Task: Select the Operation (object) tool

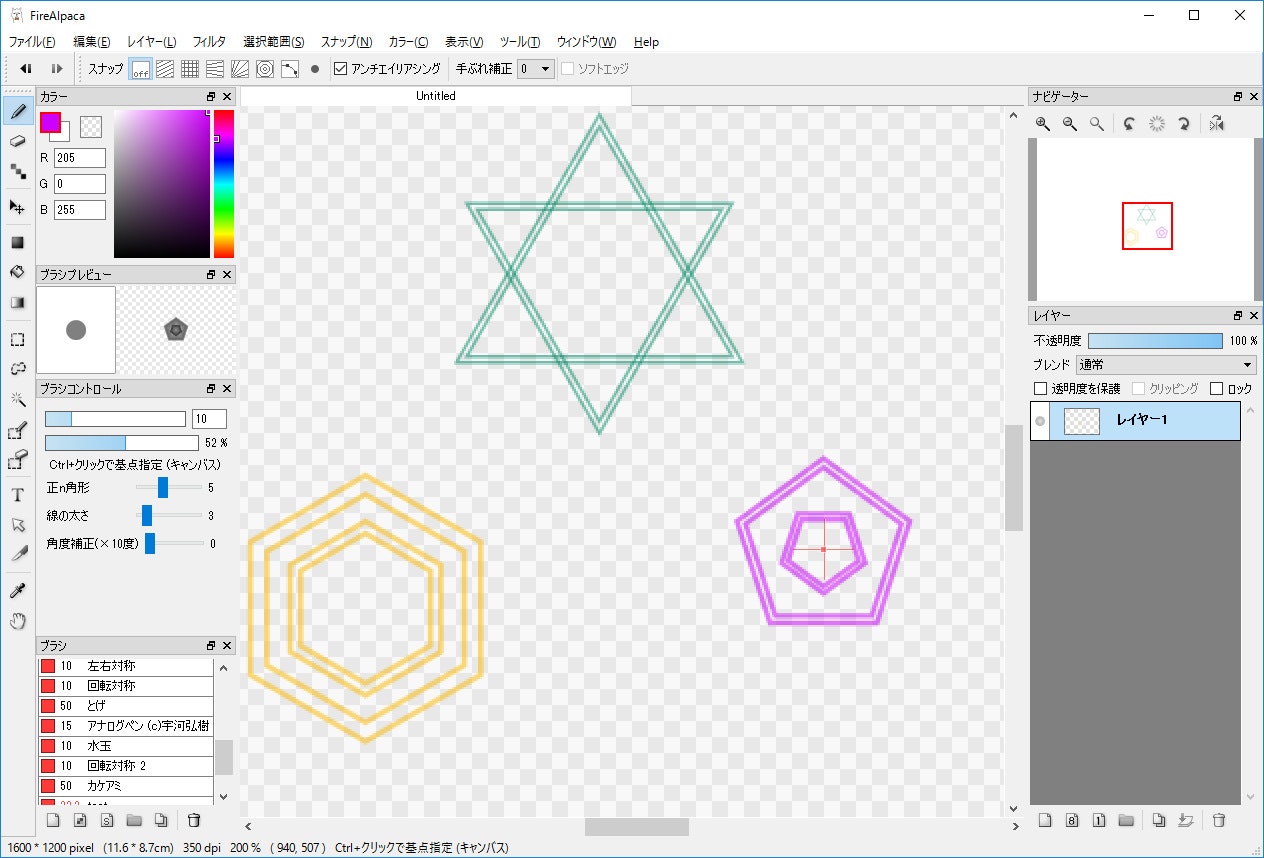Action: pos(17,524)
